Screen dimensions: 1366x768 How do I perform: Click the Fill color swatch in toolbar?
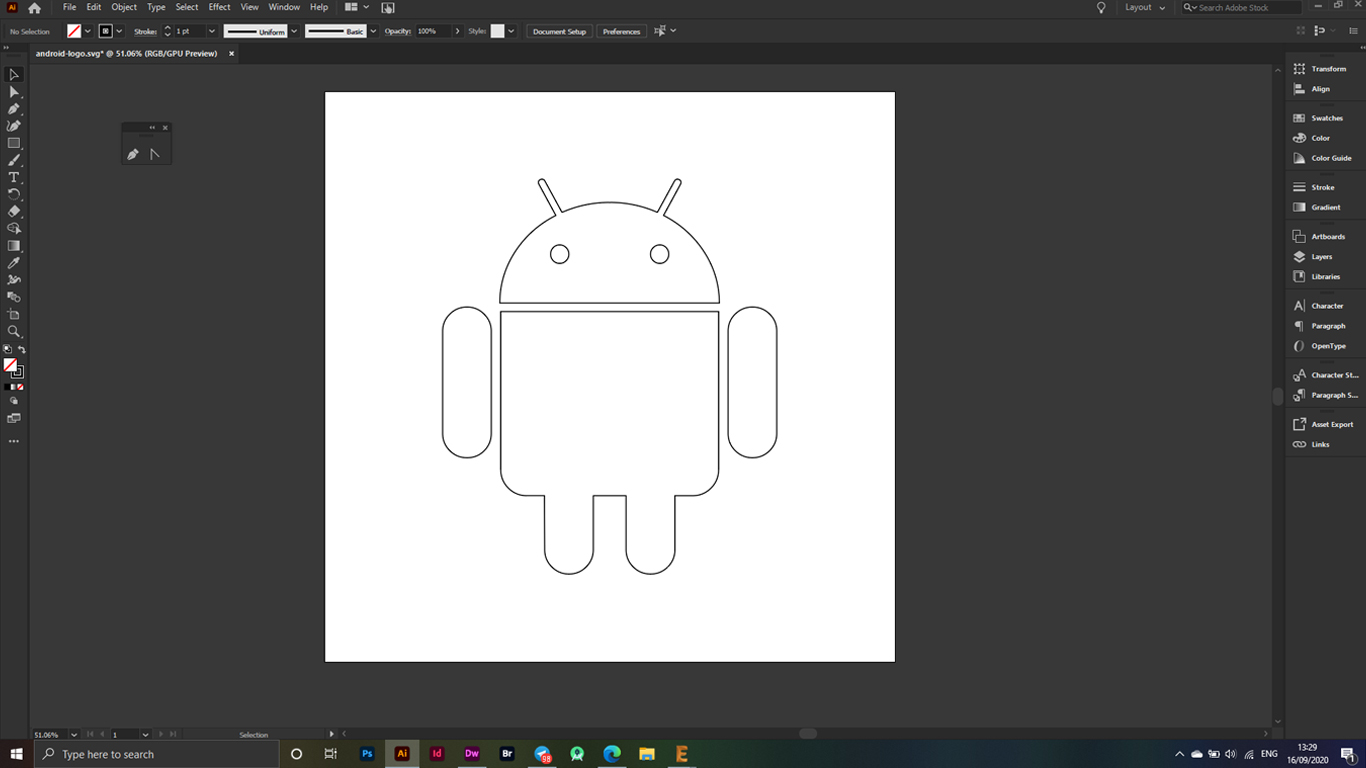(x=10, y=365)
